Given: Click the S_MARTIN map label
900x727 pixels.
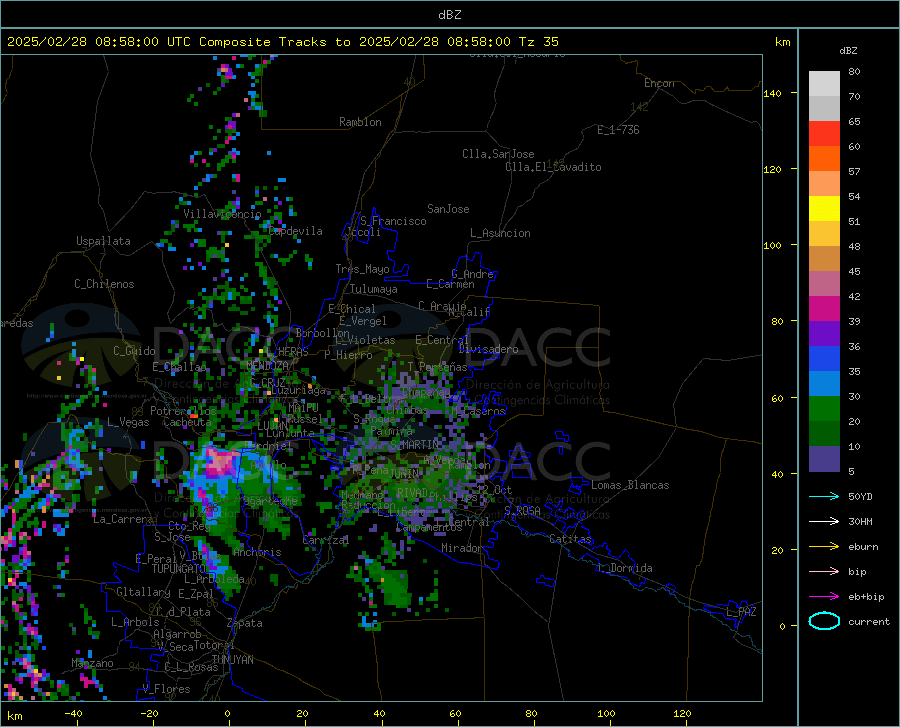Looking at the screenshot, I should click(x=414, y=445).
